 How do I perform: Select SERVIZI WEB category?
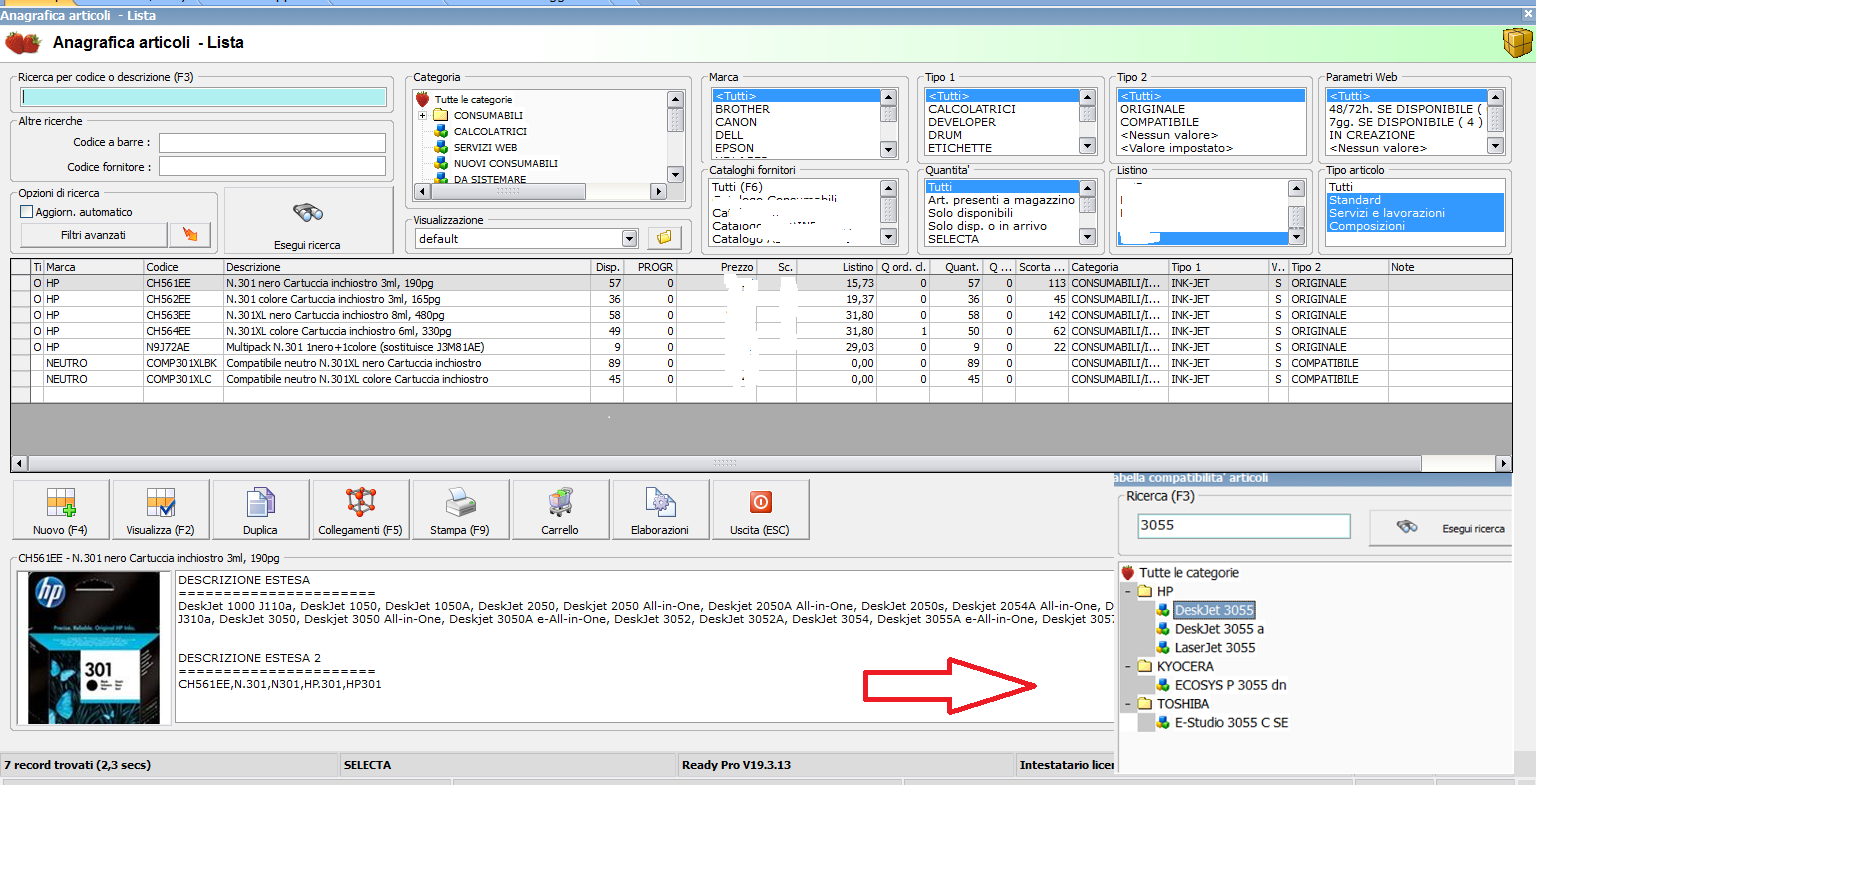click(485, 147)
